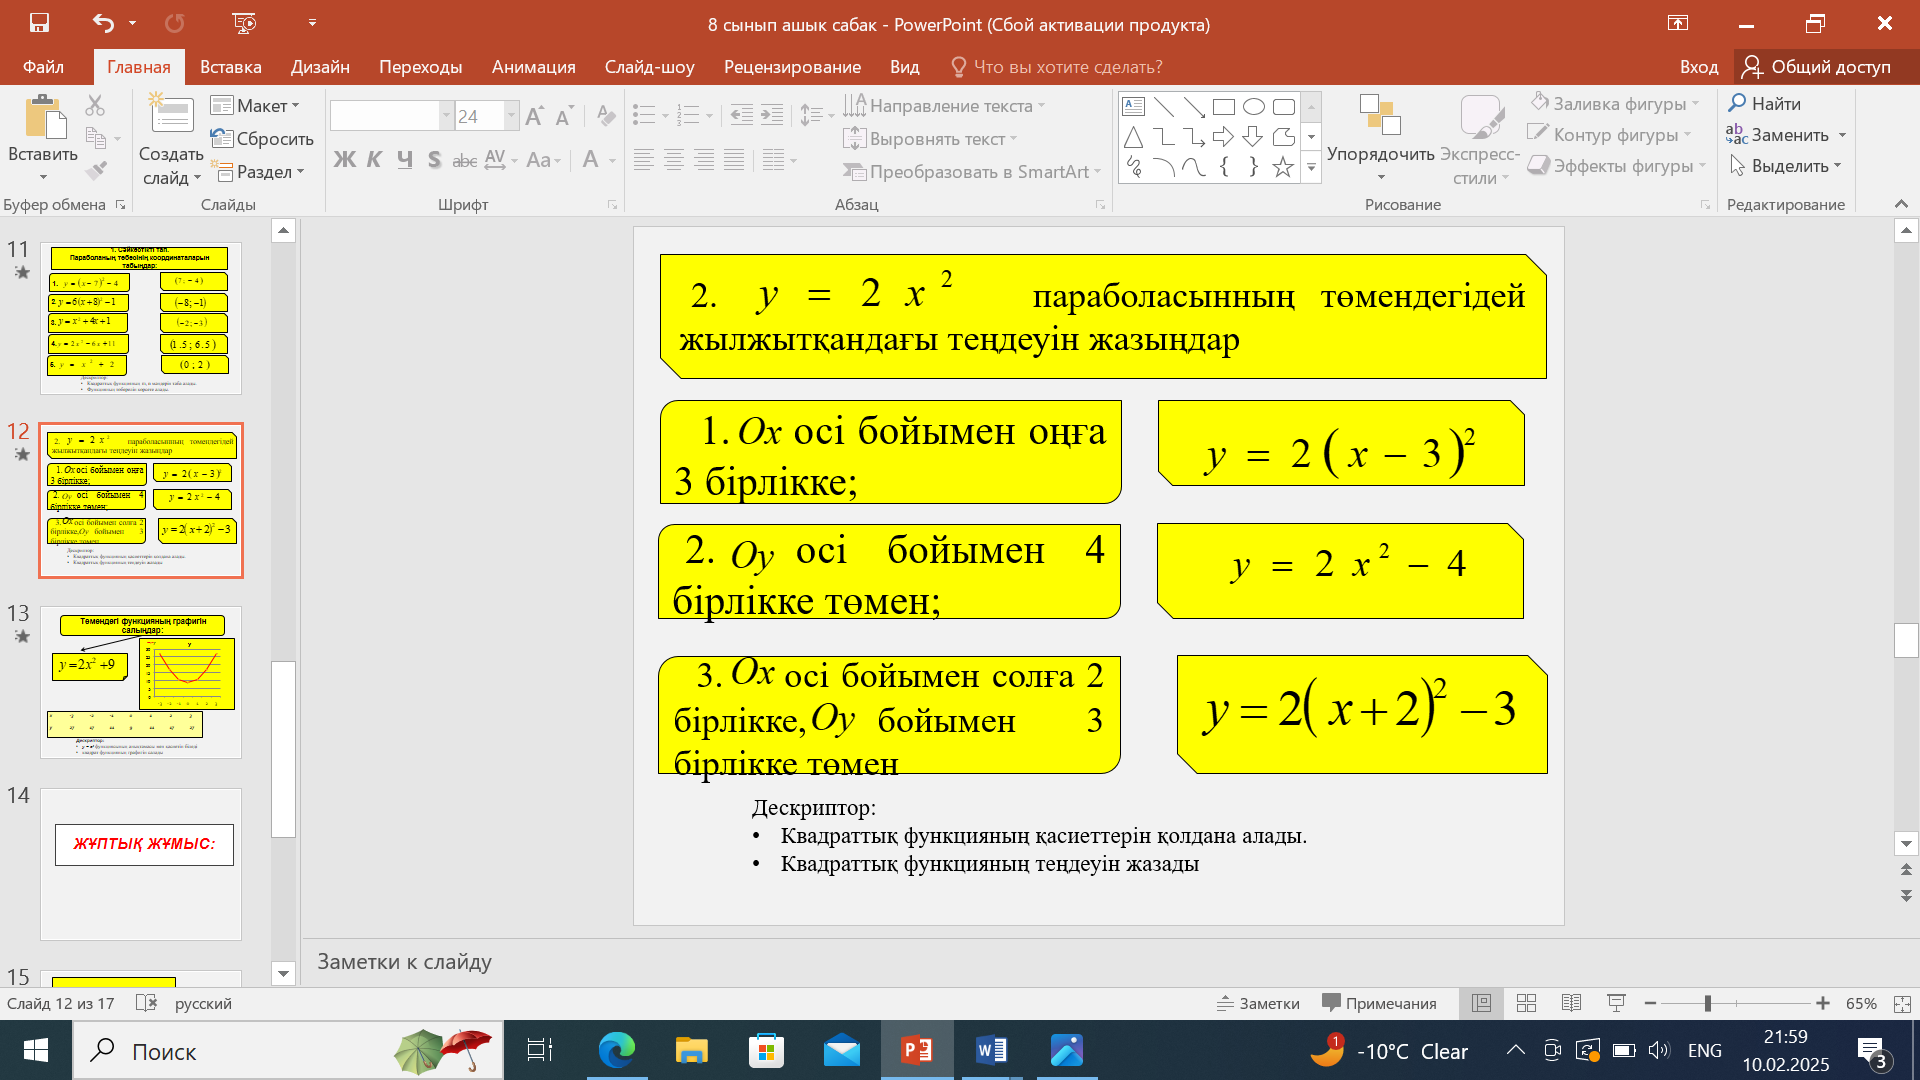The image size is (1920, 1080).
Task: Toggle bold Ж formatting
Action: pyautogui.click(x=344, y=160)
